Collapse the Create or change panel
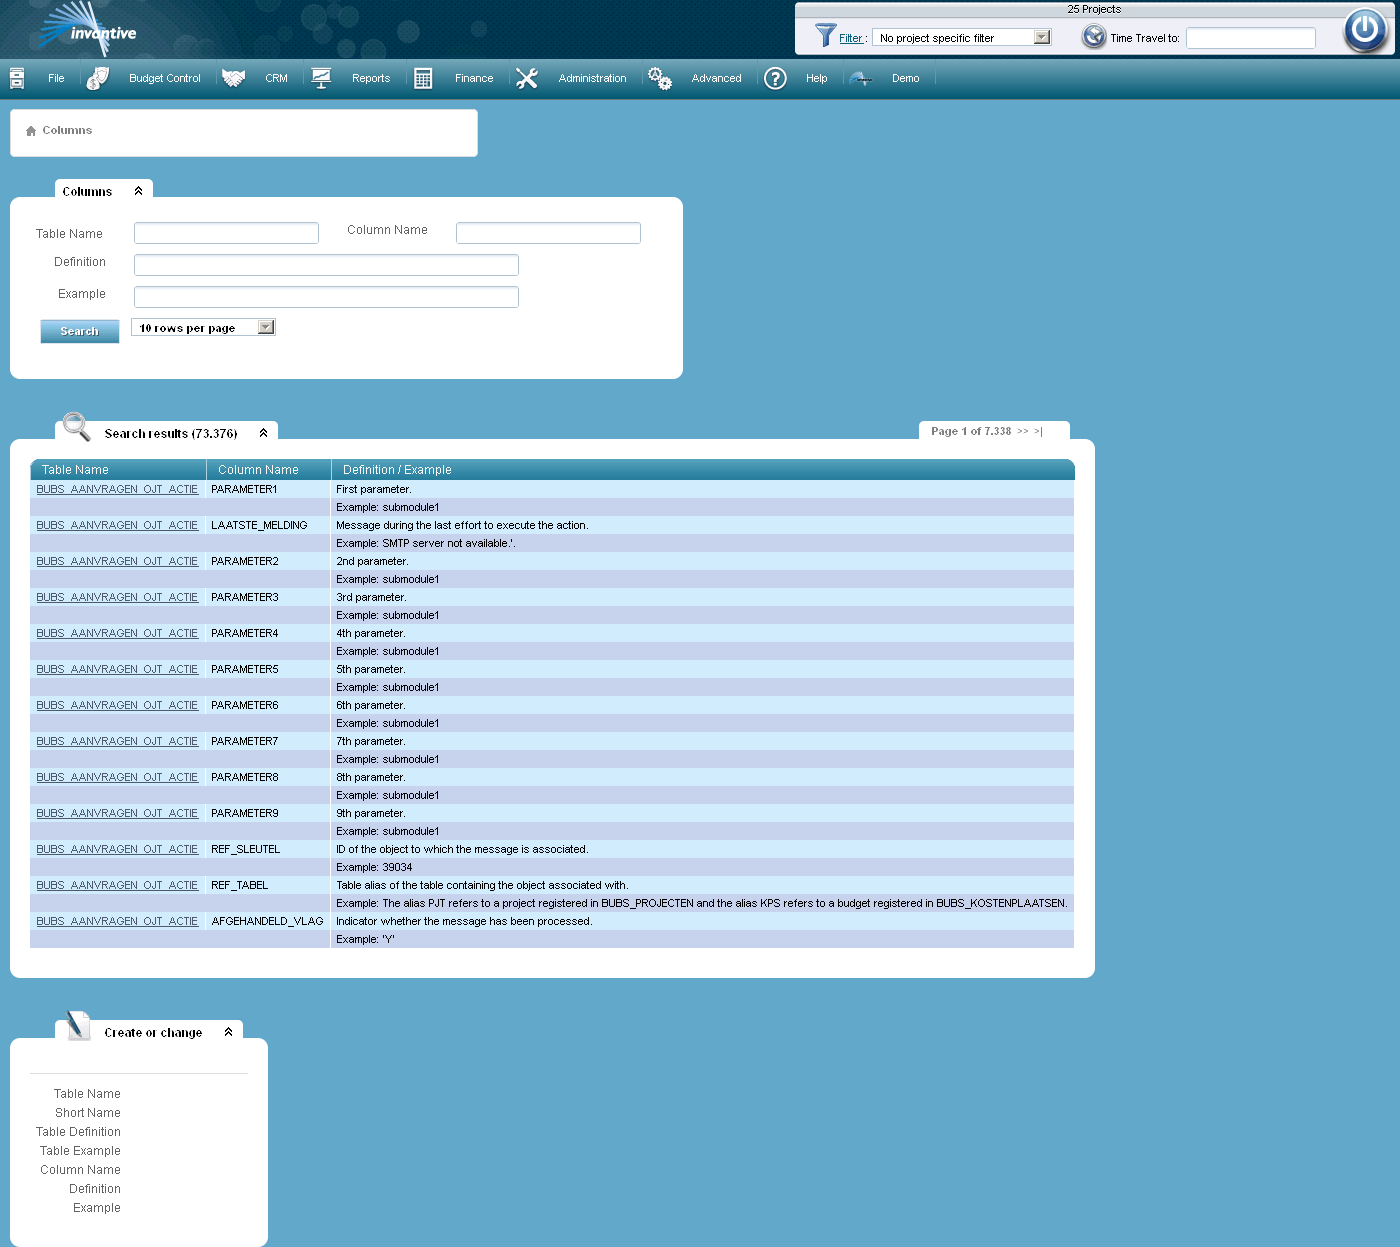Screen dimensions: 1400x1247 point(228,1032)
